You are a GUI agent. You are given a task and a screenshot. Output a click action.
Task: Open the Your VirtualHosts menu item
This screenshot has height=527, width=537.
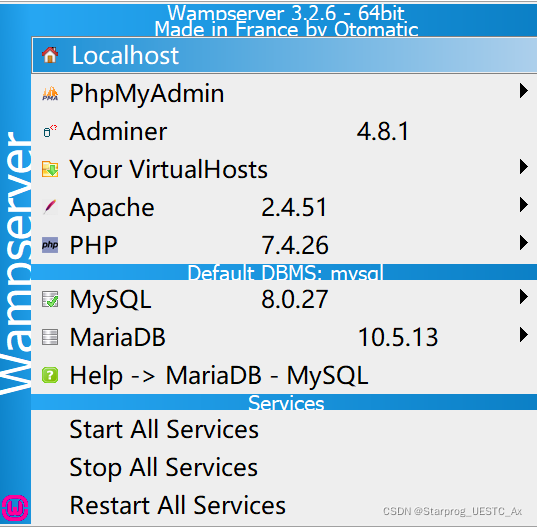pos(284,169)
